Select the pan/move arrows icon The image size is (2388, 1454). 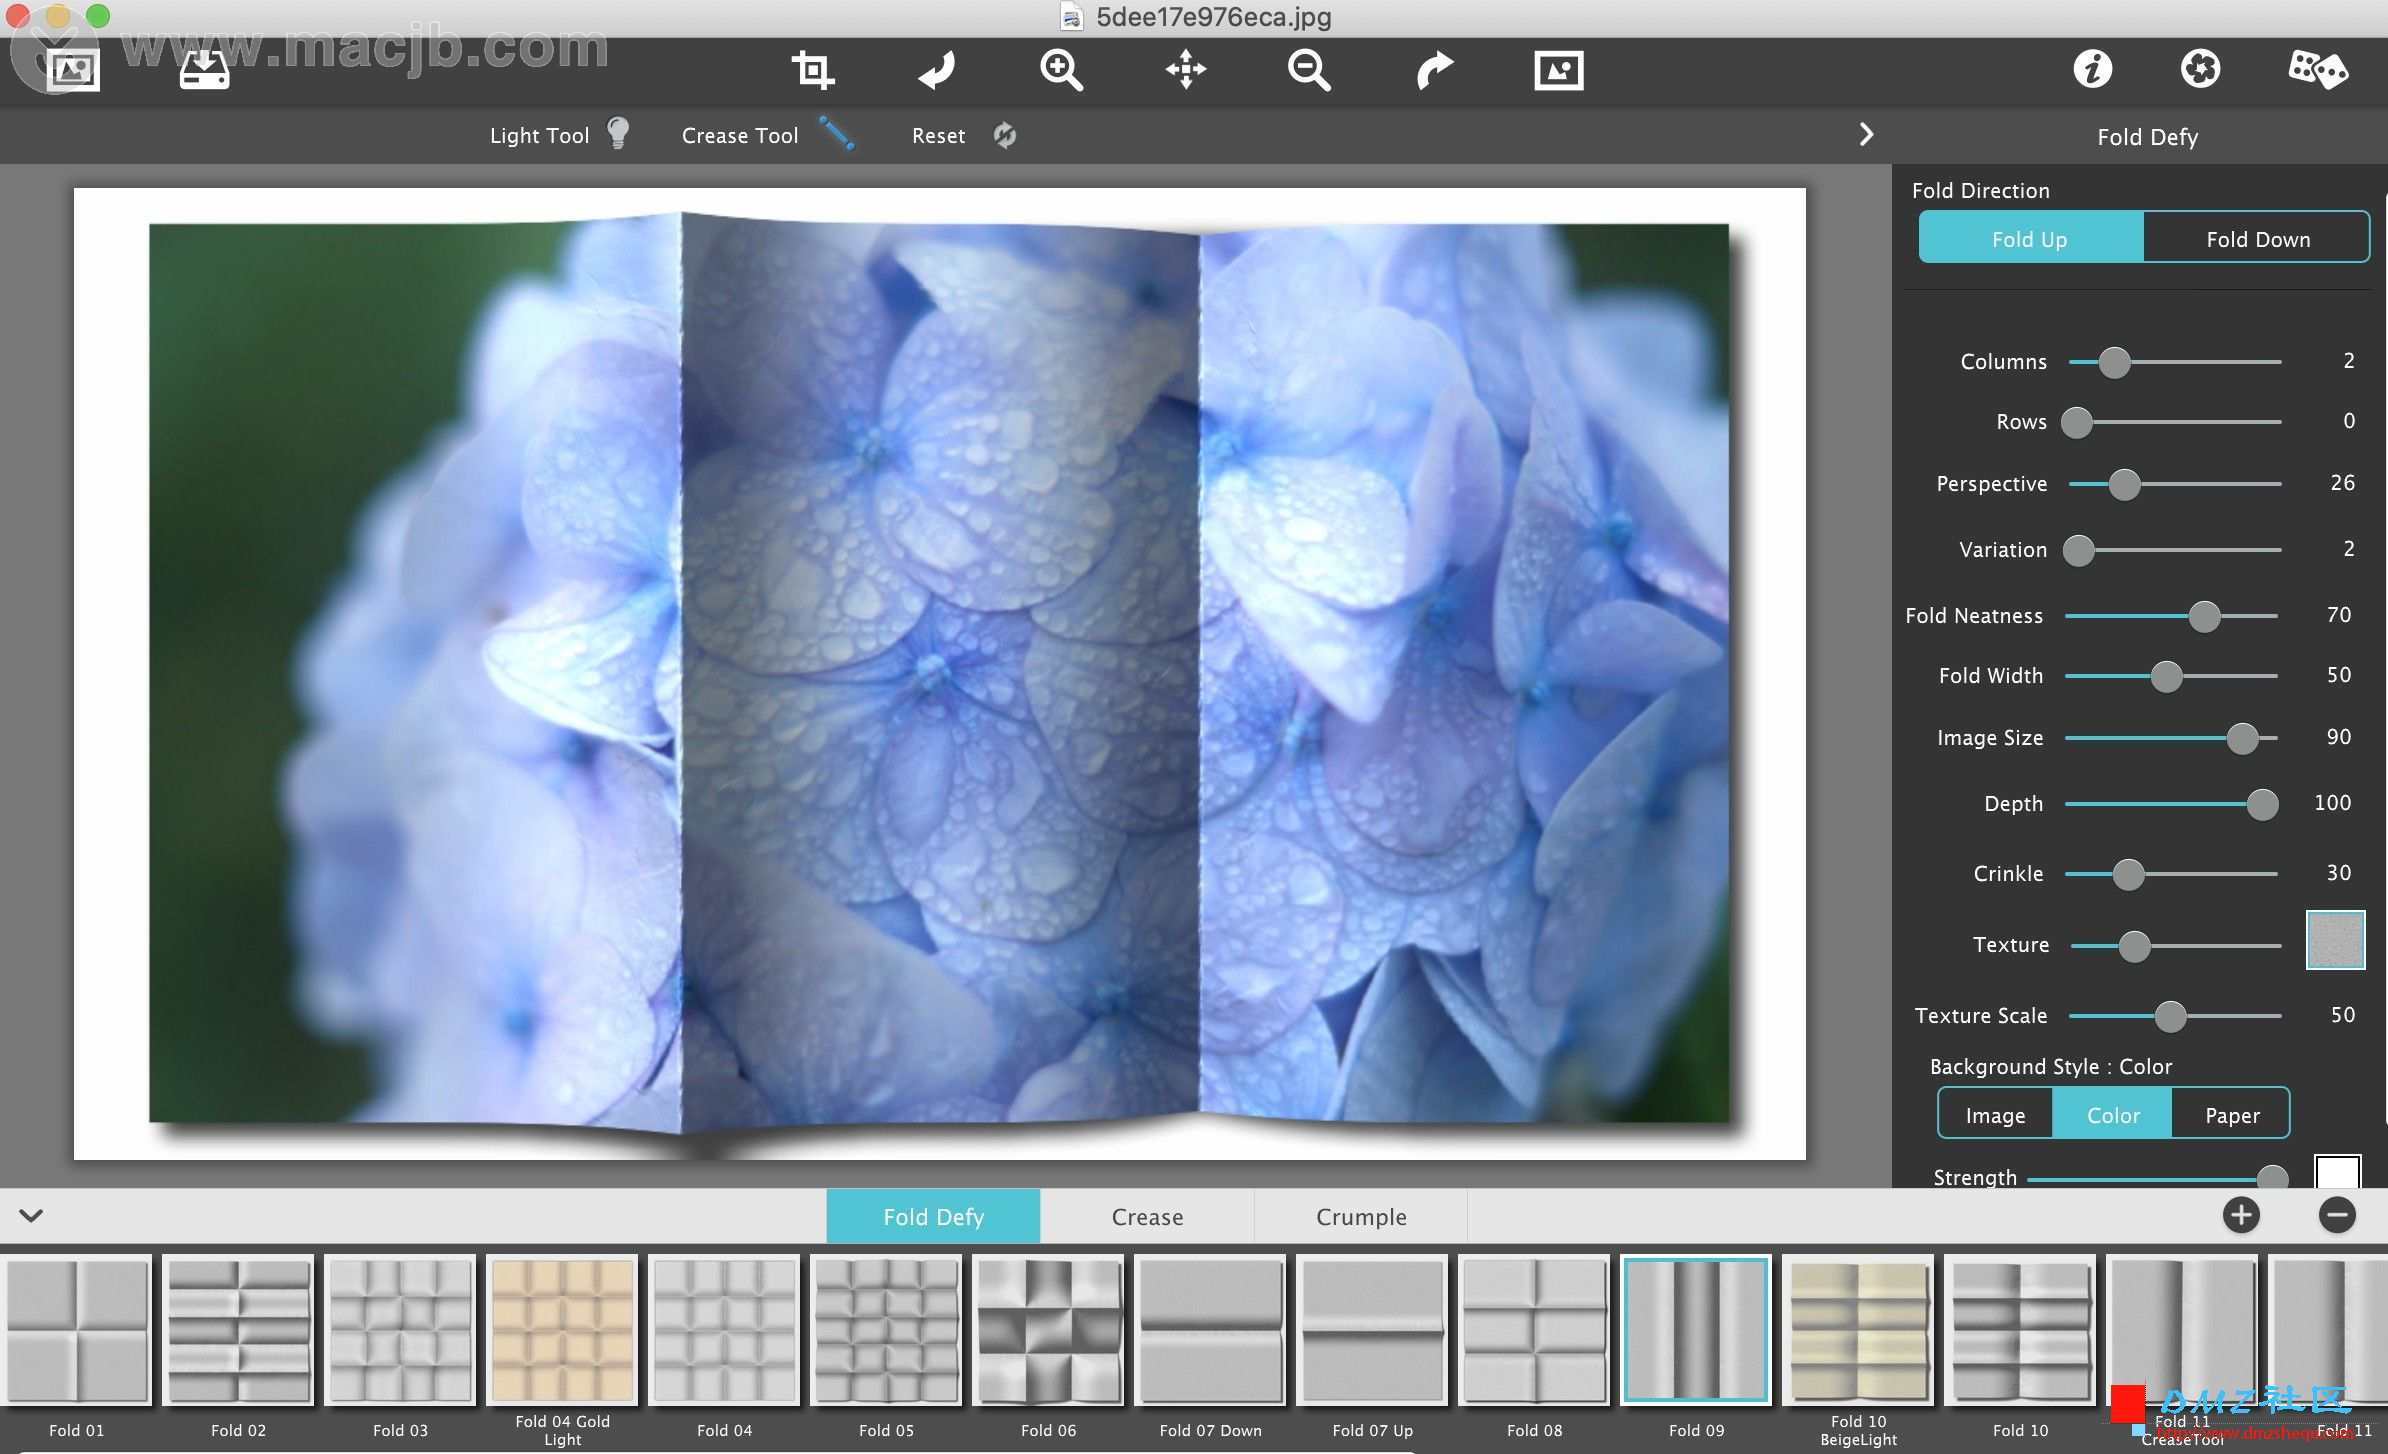coord(1186,70)
